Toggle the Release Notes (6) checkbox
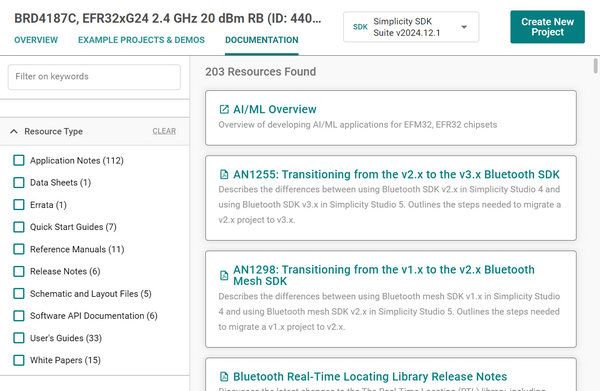 coord(19,271)
